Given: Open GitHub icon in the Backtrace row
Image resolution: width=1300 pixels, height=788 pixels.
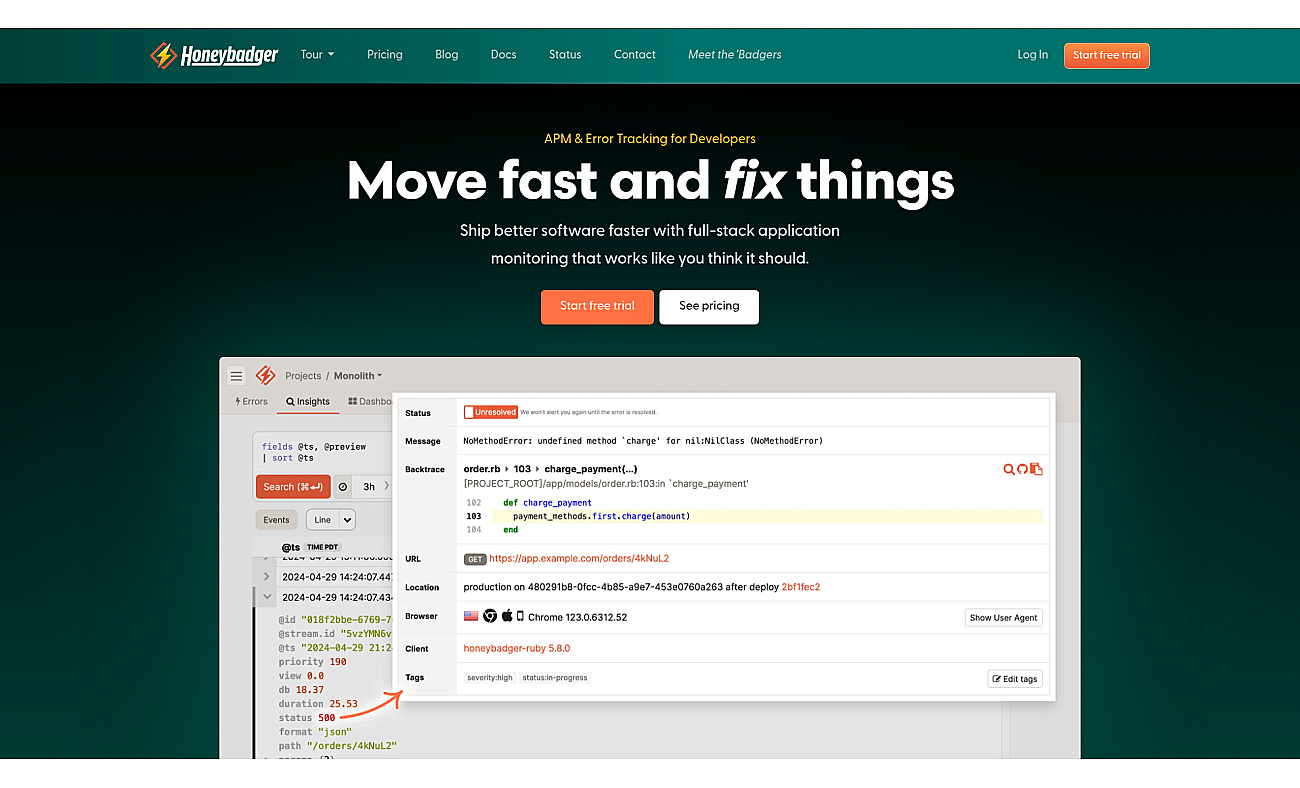Looking at the screenshot, I should [1022, 469].
